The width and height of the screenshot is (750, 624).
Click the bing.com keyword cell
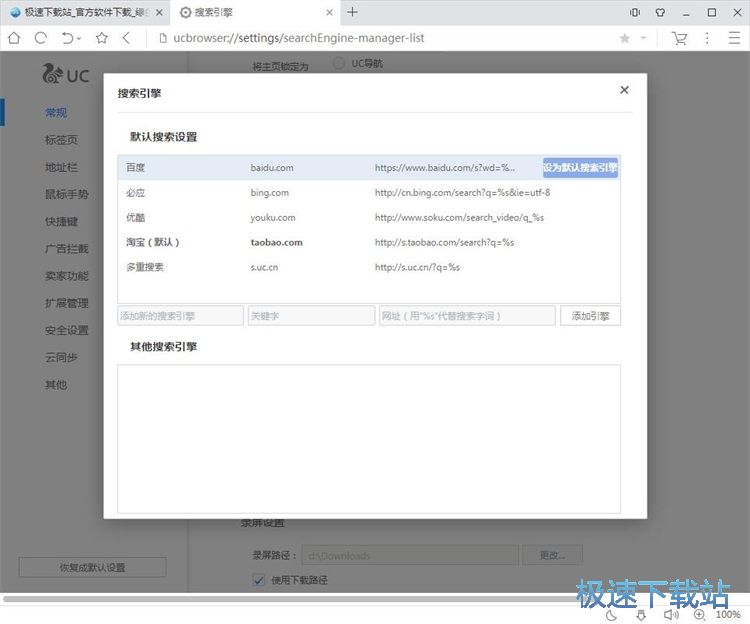(270, 193)
